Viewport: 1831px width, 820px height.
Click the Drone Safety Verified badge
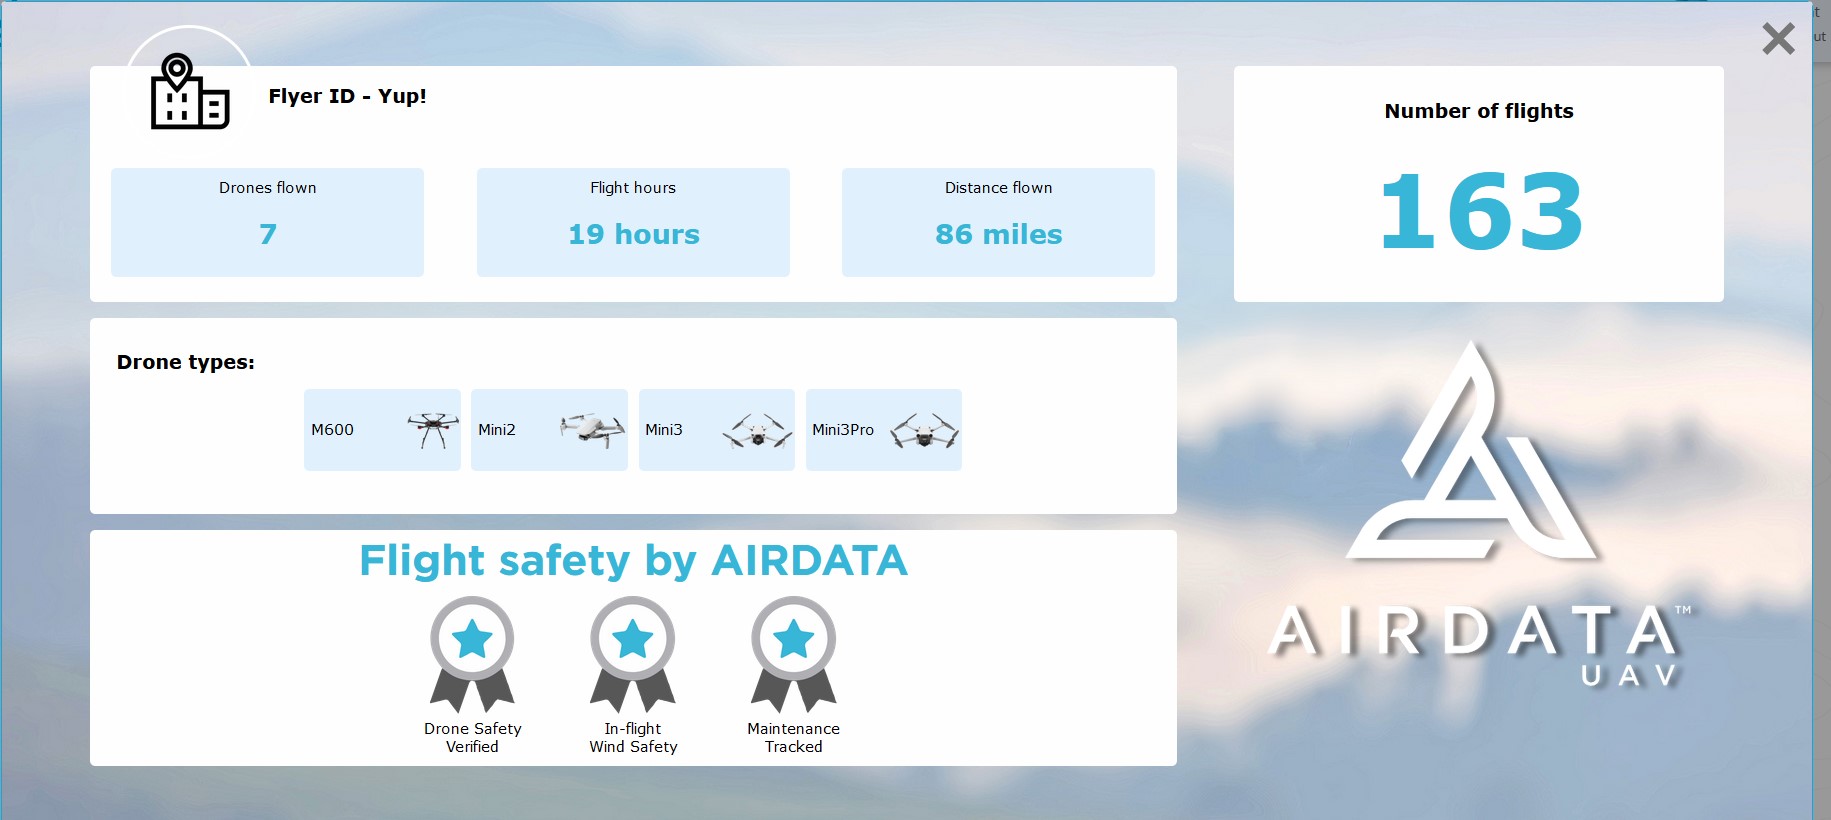point(472,653)
